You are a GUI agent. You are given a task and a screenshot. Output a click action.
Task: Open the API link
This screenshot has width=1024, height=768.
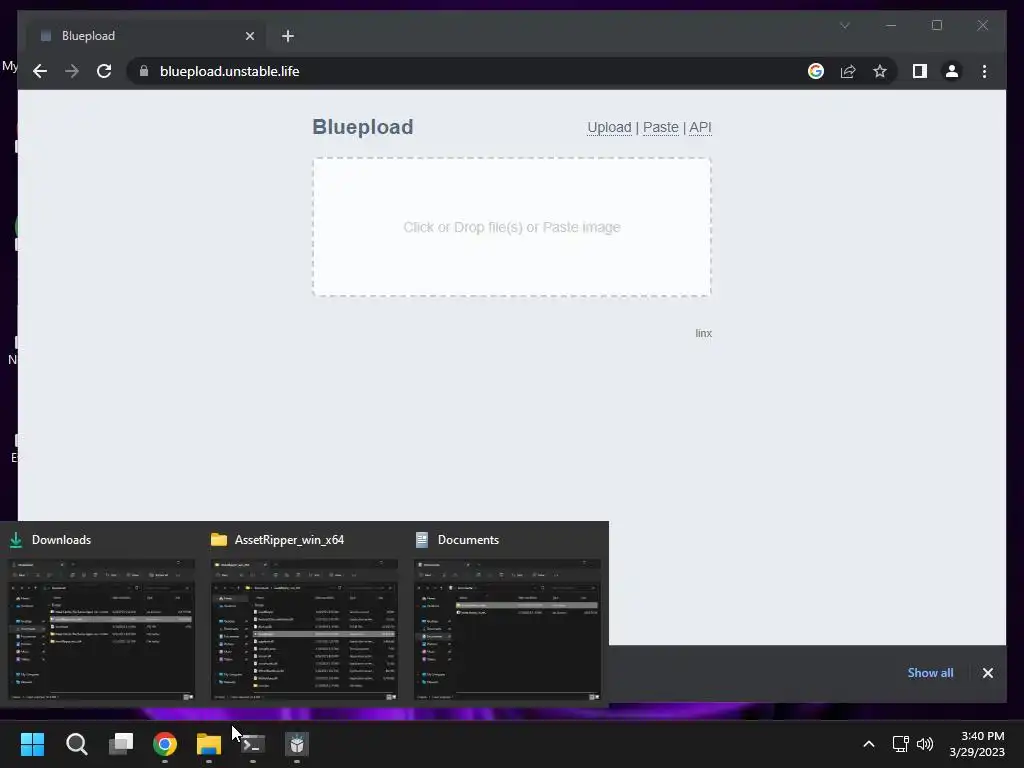tap(700, 127)
